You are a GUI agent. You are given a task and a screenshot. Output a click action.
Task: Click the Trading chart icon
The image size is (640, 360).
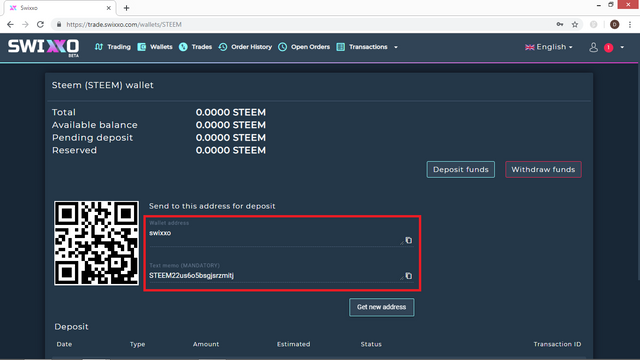(99, 47)
